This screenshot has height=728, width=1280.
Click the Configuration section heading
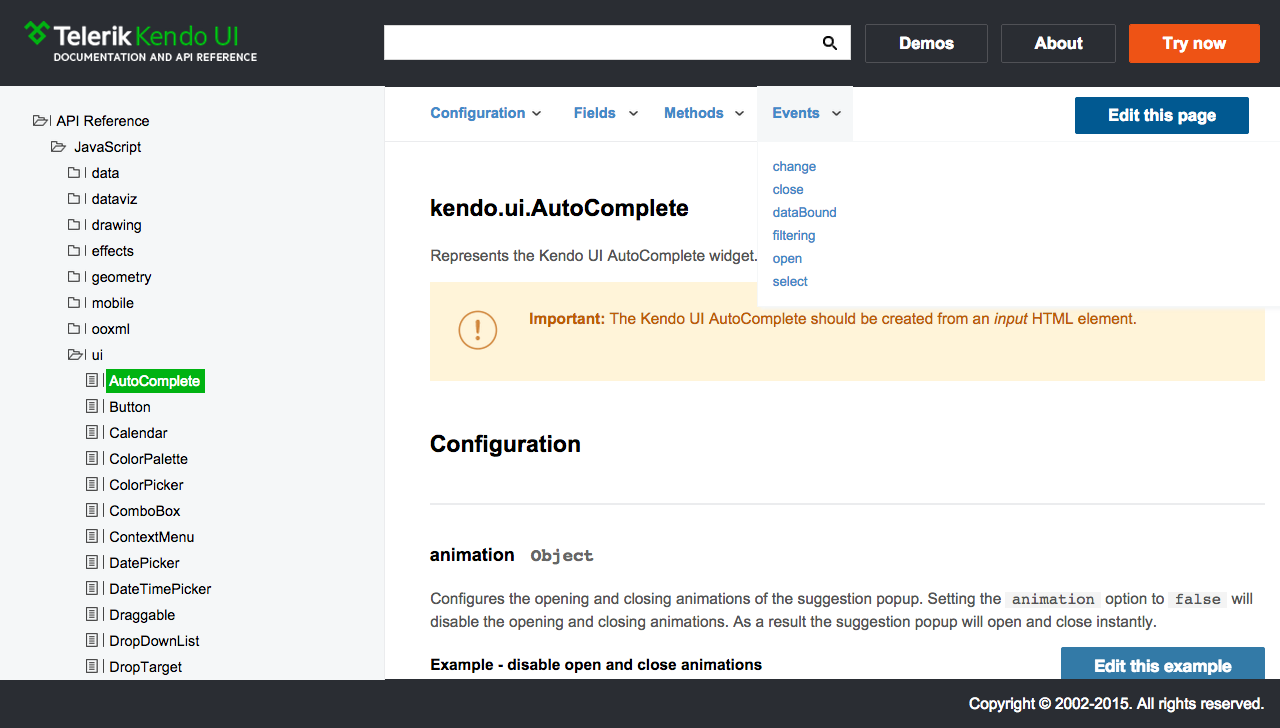pos(505,444)
